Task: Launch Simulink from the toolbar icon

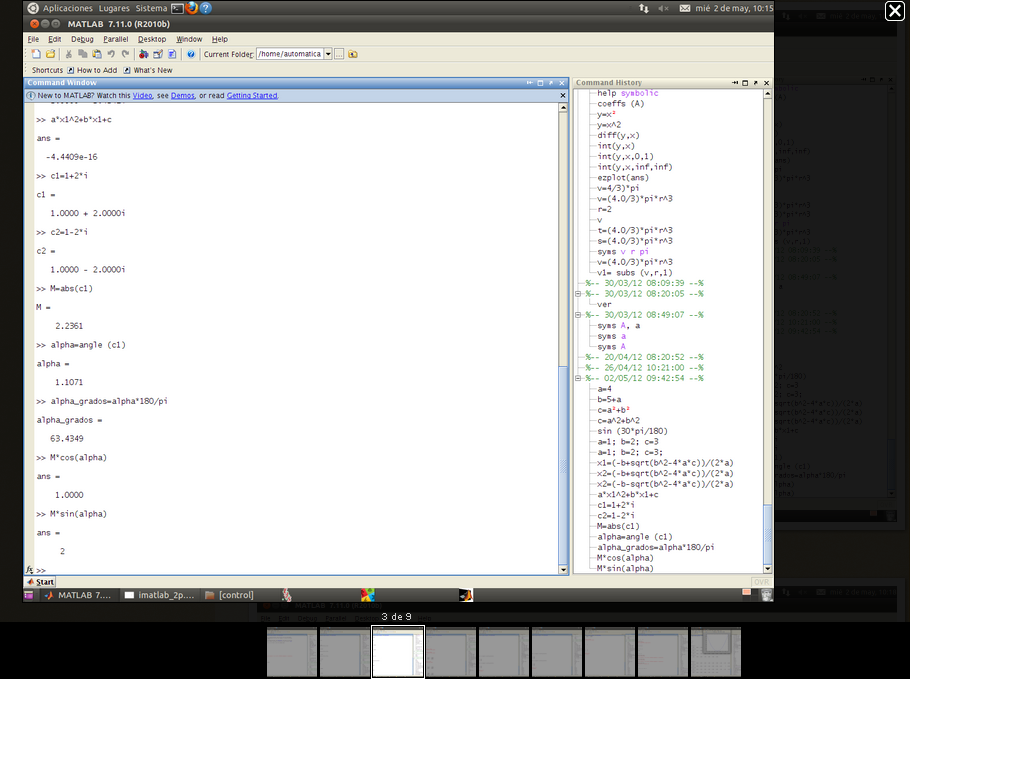Action: coord(144,54)
